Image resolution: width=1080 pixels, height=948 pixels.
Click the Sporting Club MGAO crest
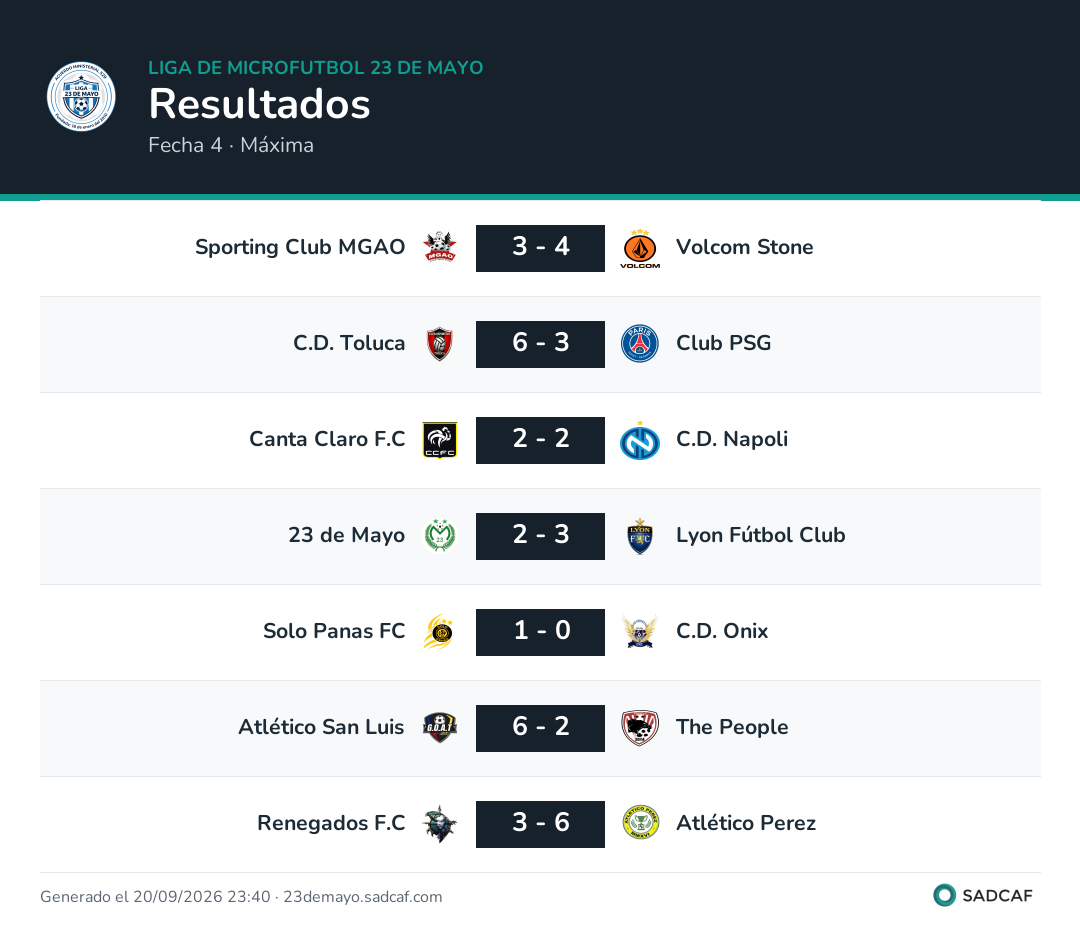coord(439,247)
